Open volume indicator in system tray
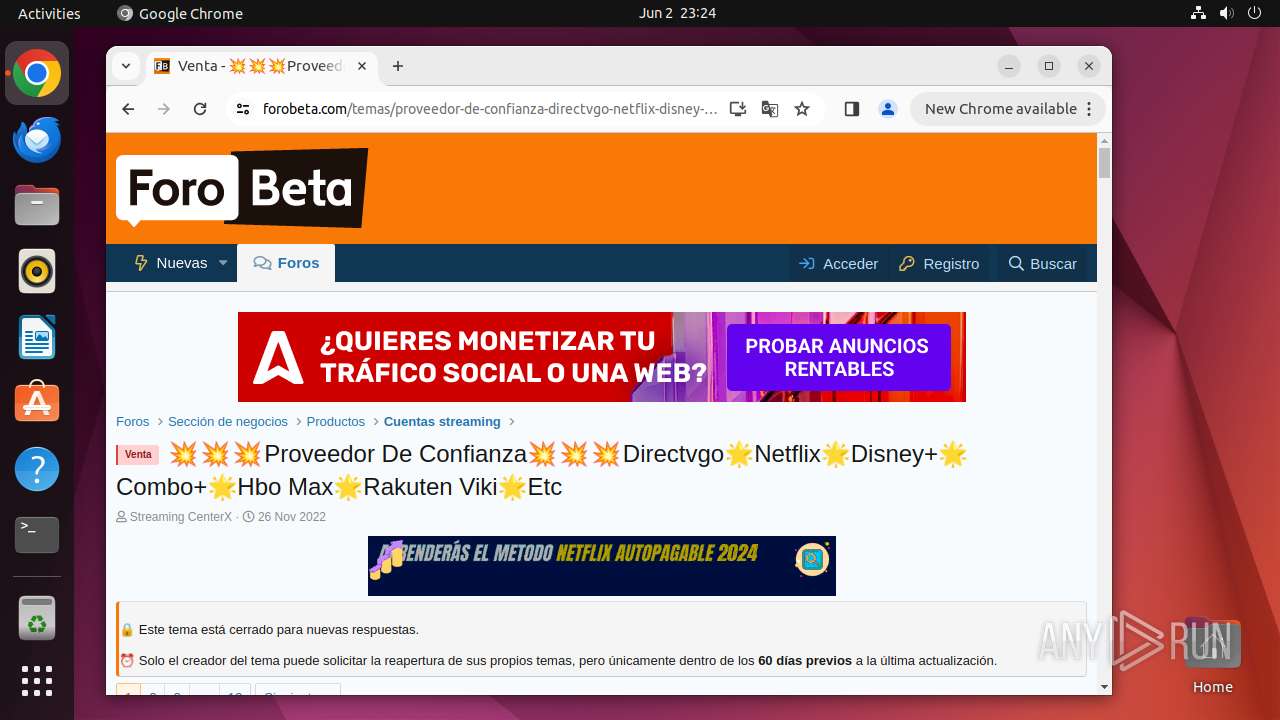1280x720 pixels. click(1226, 13)
